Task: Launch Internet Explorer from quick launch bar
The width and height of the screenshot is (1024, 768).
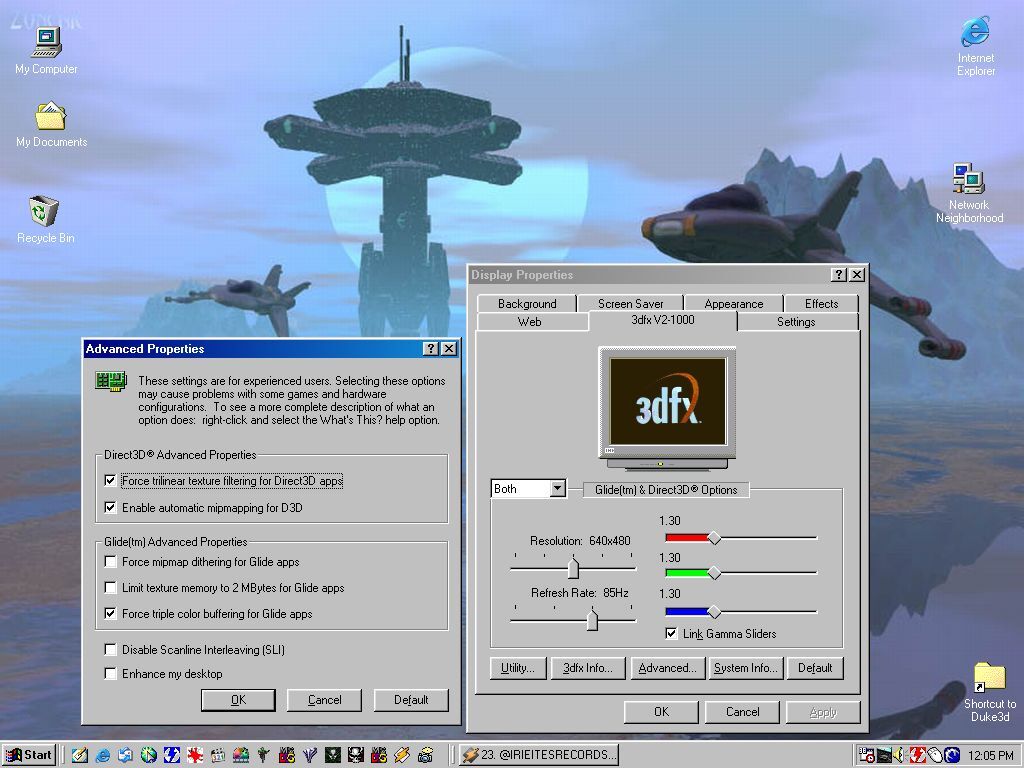Action: tap(102, 755)
